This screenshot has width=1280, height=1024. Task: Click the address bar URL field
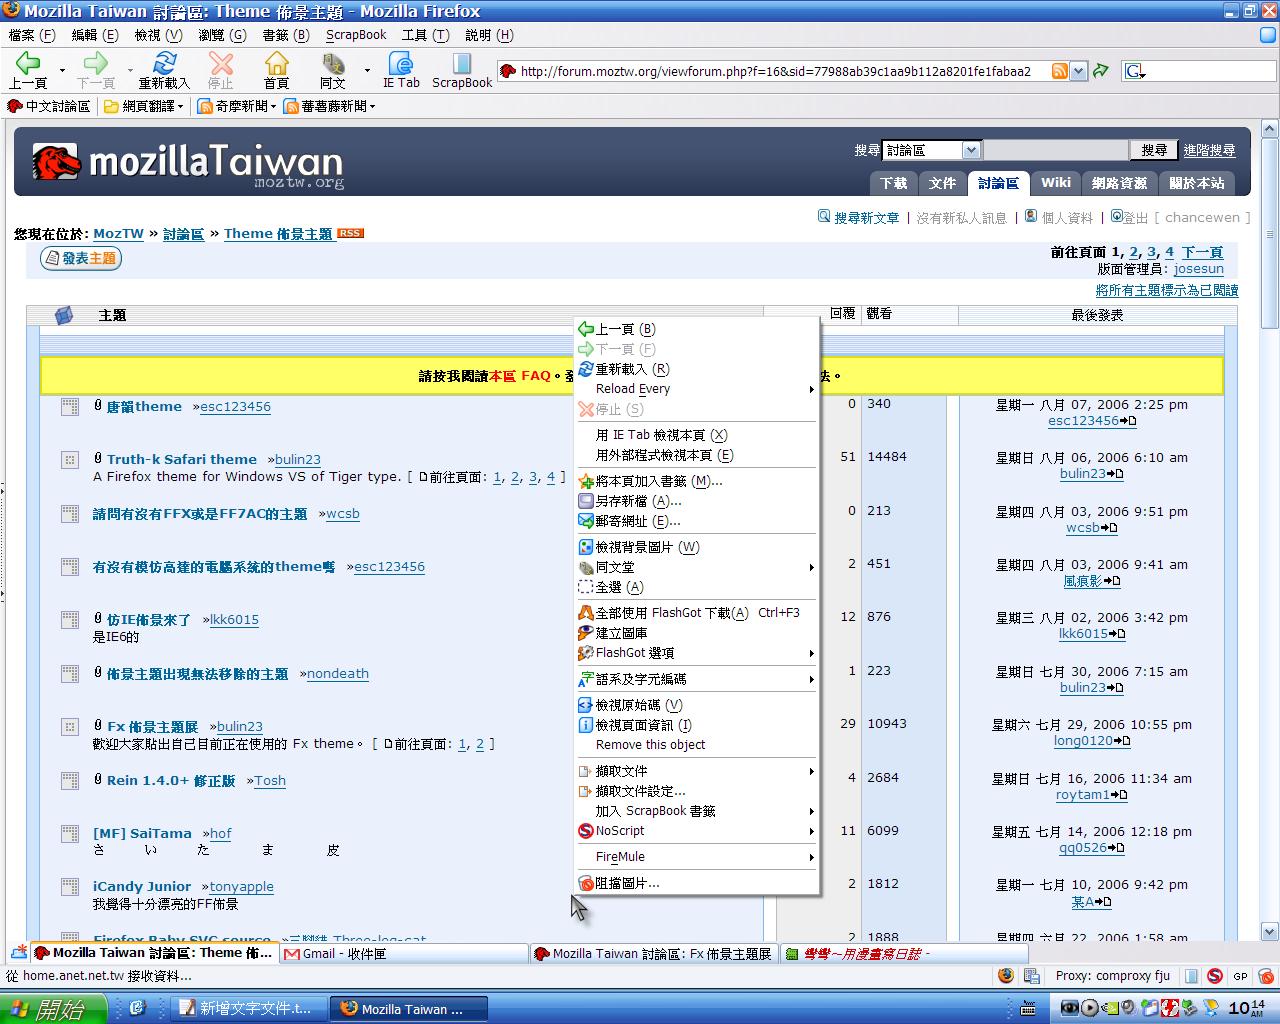point(784,71)
